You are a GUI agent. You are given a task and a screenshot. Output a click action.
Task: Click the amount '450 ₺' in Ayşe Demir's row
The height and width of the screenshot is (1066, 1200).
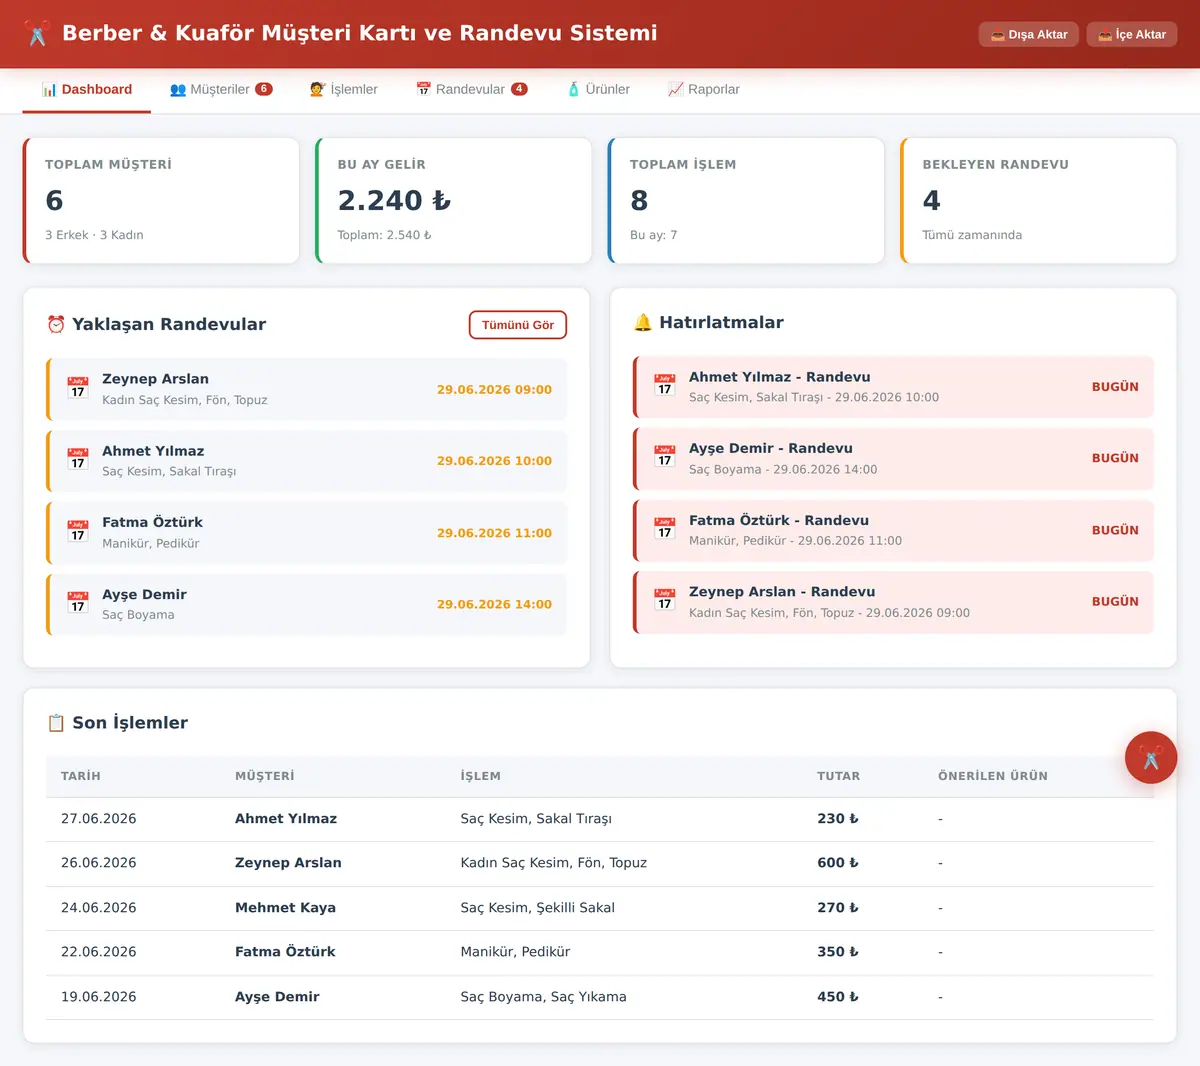(x=838, y=997)
